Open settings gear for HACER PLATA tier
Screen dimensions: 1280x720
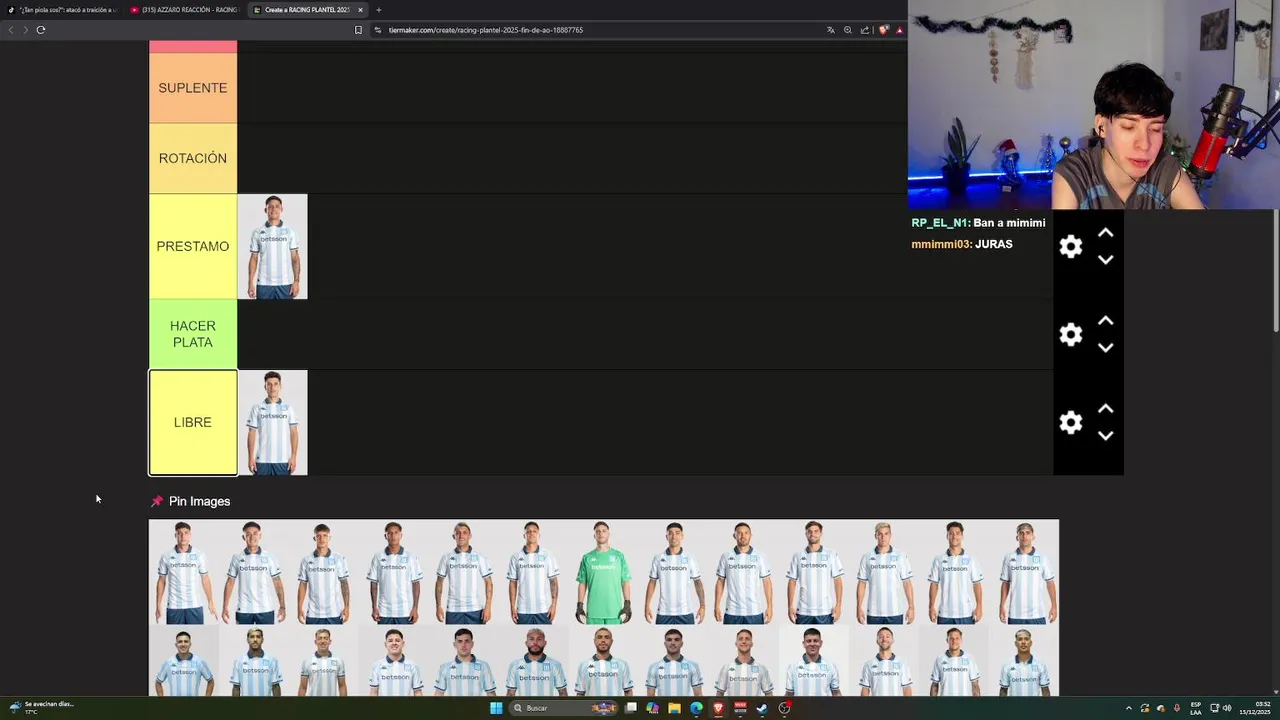click(1071, 334)
